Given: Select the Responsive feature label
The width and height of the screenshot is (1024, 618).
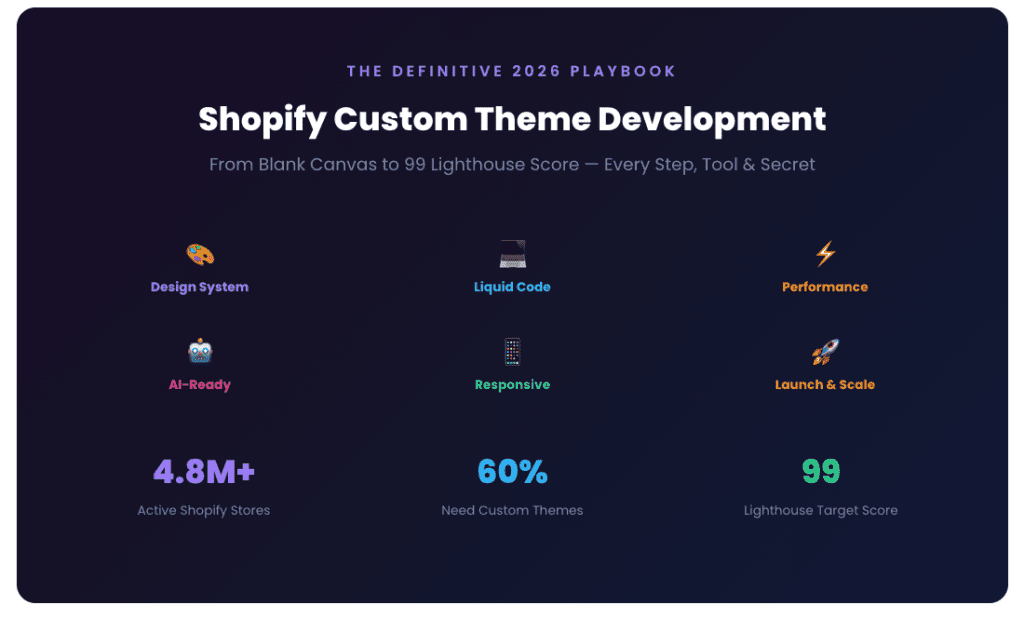Looking at the screenshot, I should click(x=512, y=384).
